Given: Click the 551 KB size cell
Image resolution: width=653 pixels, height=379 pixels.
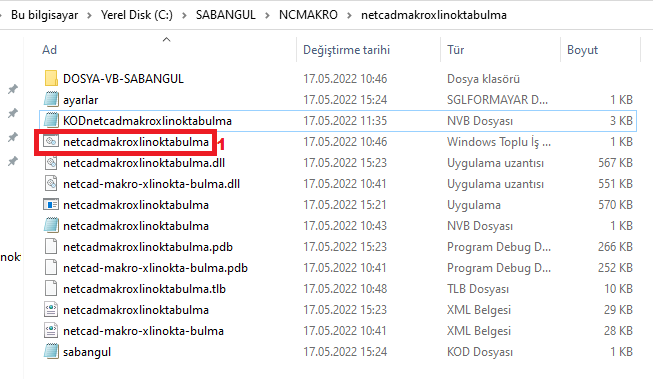Looking at the screenshot, I should click(x=616, y=184).
